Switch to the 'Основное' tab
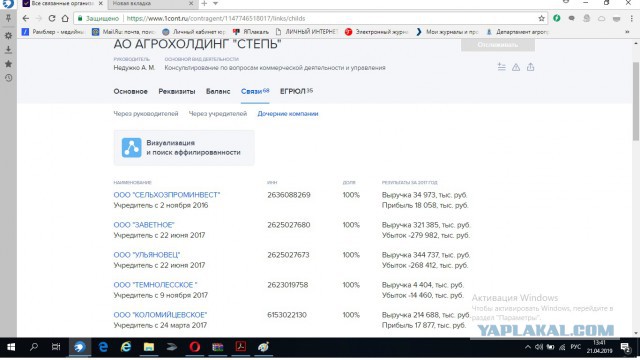 (131, 91)
